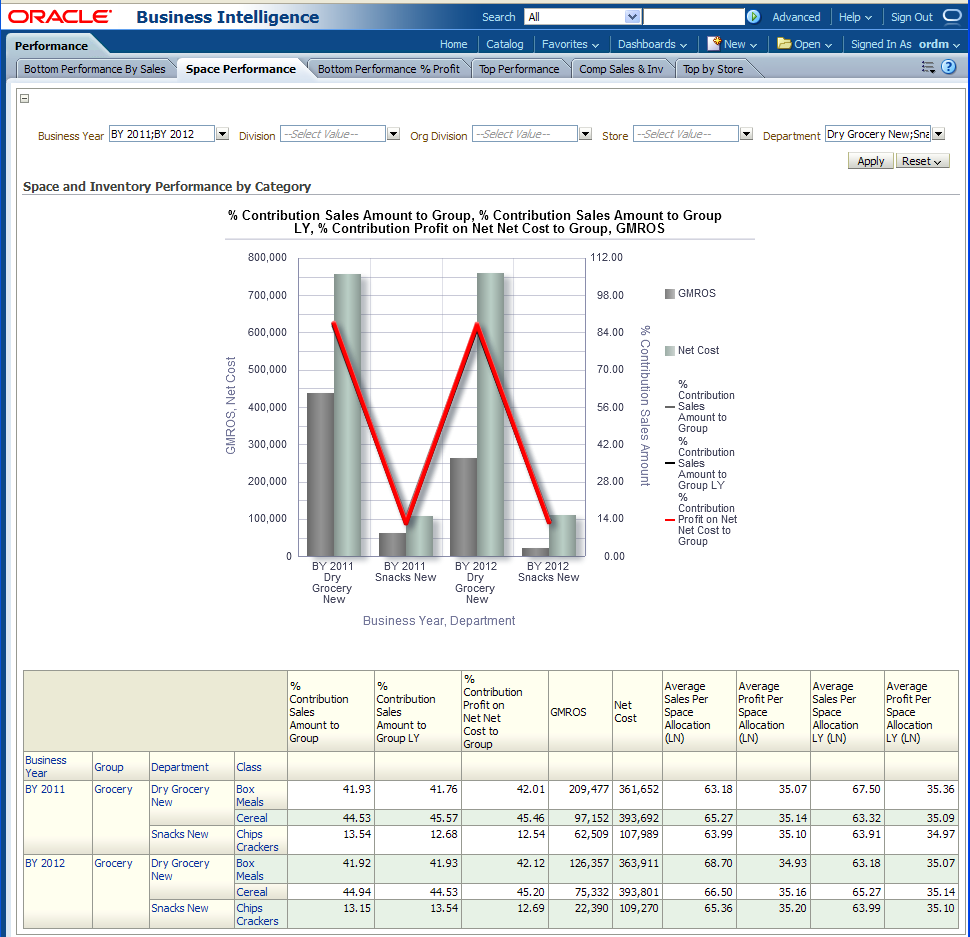Expand the Business Year dropdown arrow
Image resolution: width=970 pixels, height=937 pixels.
[x=222, y=134]
